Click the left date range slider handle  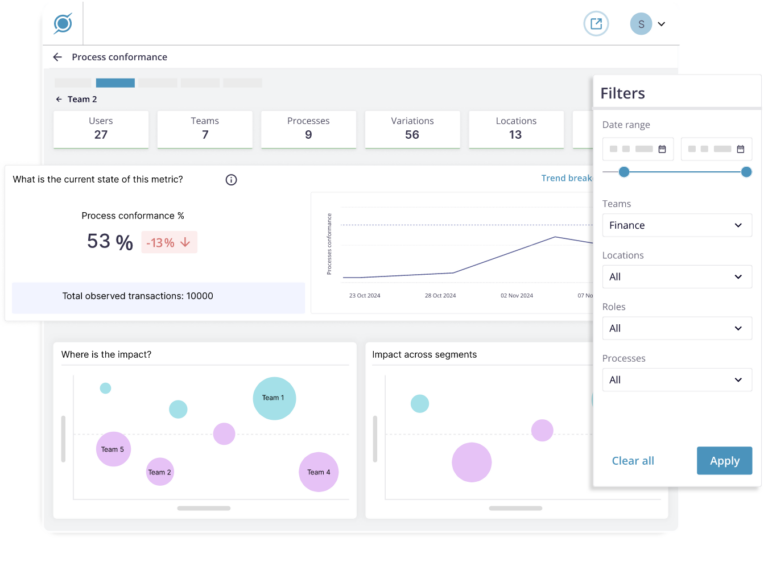point(624,172)
